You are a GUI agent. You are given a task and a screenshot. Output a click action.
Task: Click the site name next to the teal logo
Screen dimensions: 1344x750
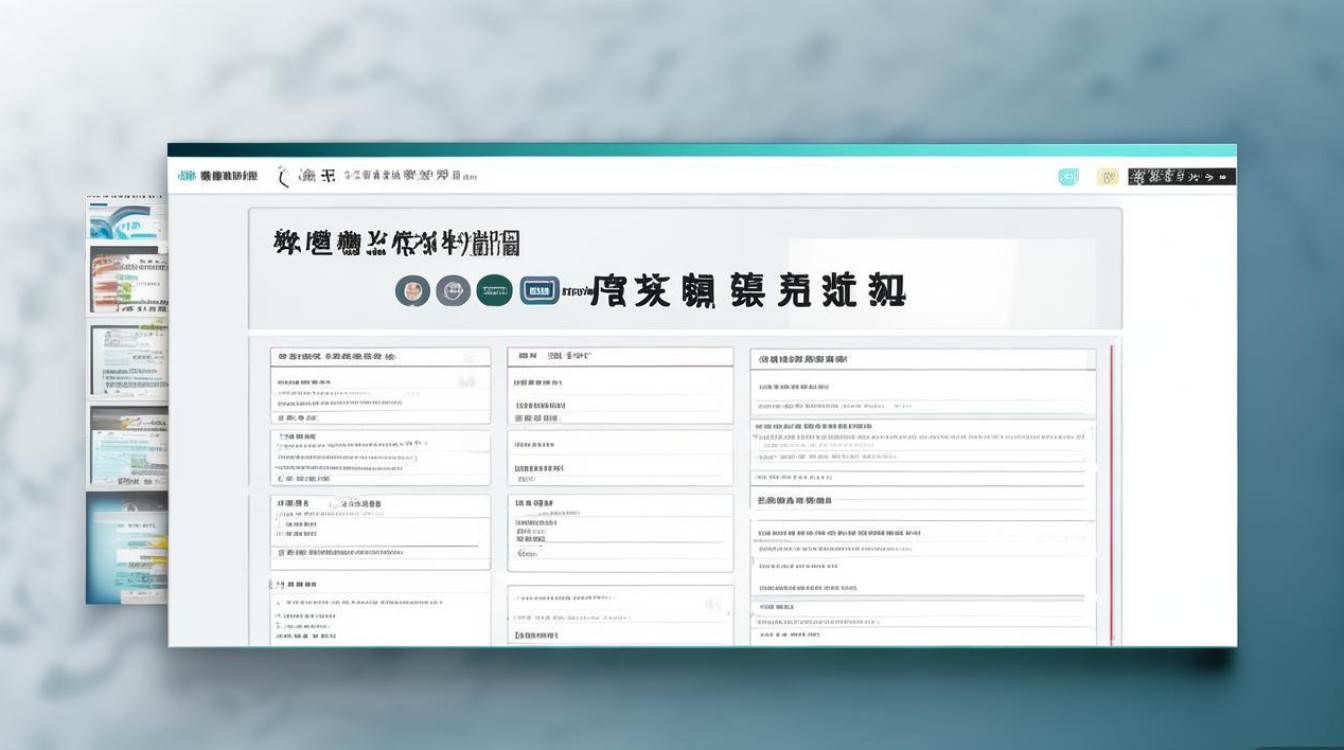(x=229, y=176)
